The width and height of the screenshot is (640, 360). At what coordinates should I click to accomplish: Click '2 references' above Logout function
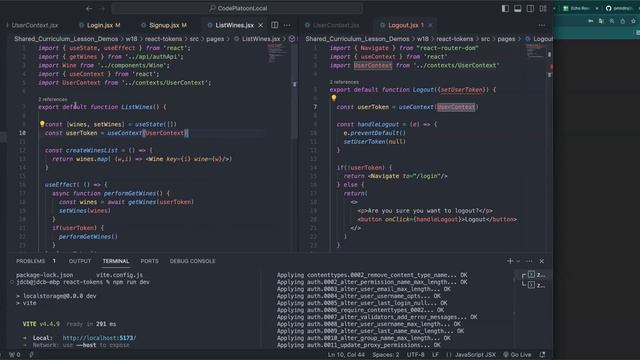click(x=344, y=82)
